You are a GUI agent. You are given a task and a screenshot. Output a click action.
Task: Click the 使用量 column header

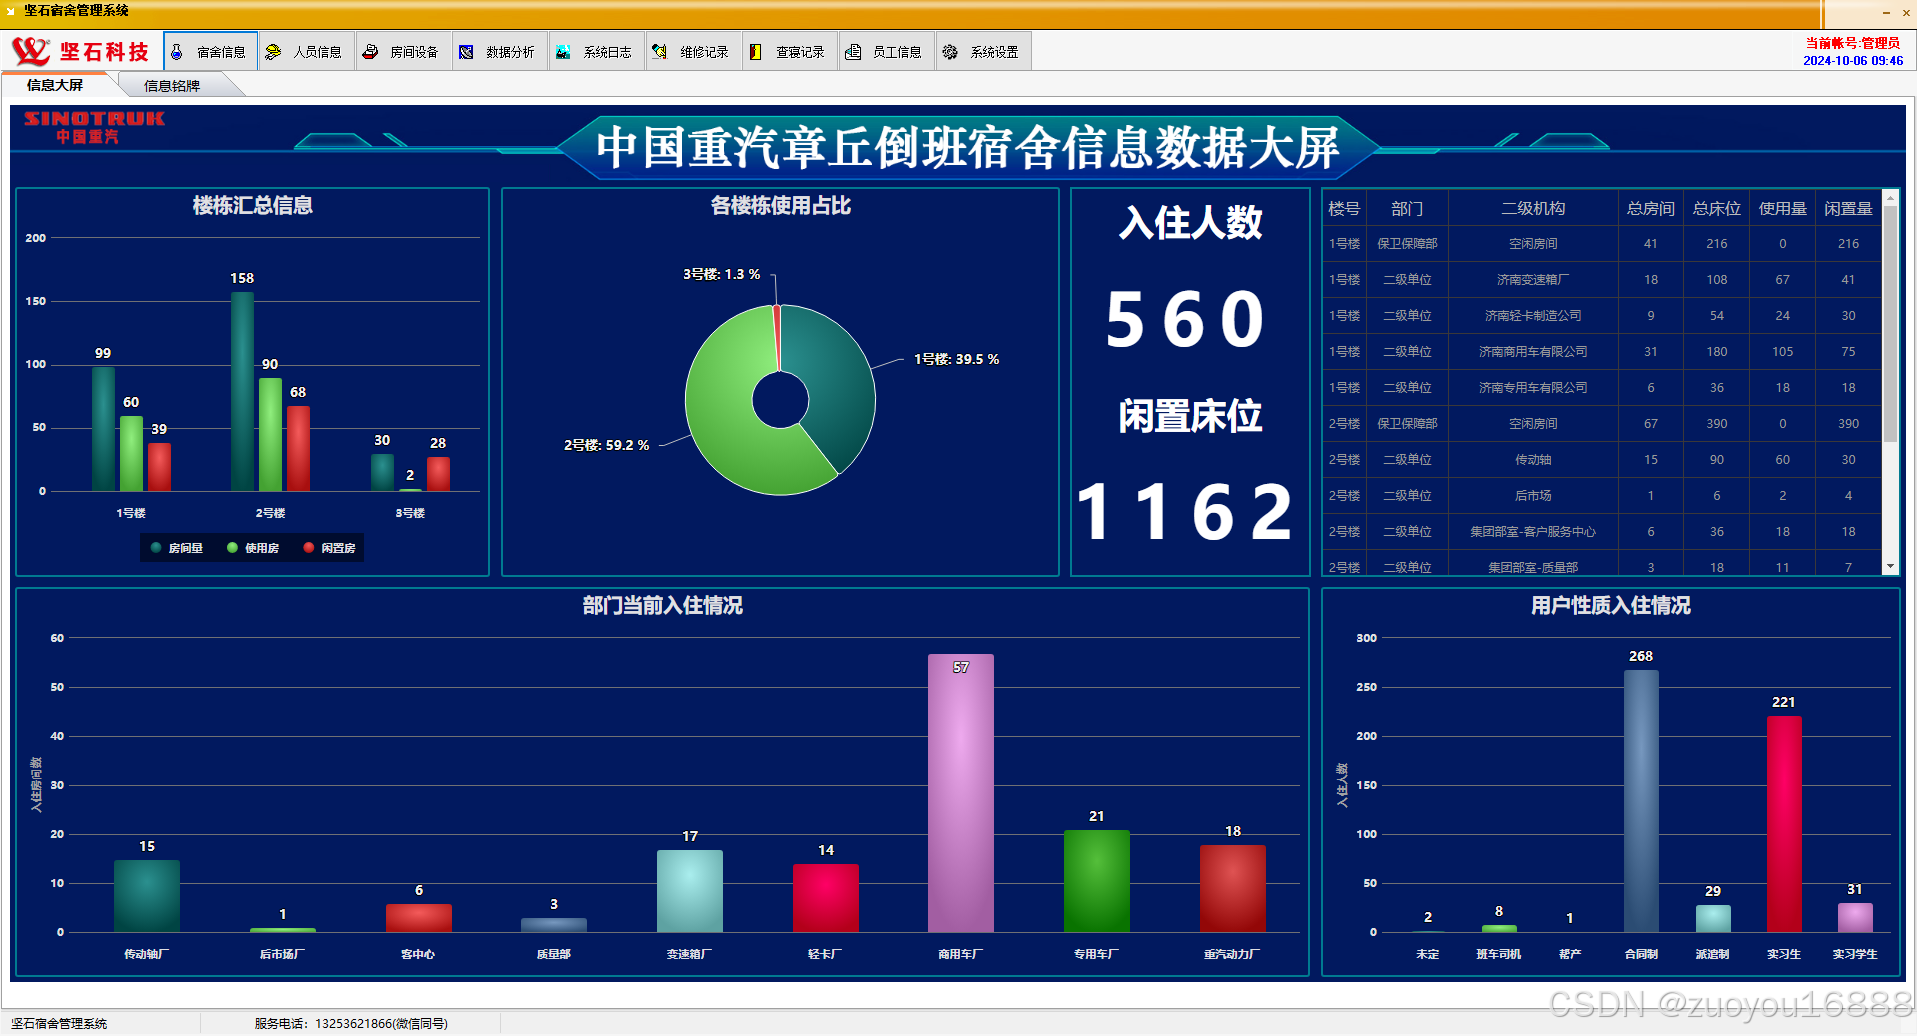[x=1783, y=208]
